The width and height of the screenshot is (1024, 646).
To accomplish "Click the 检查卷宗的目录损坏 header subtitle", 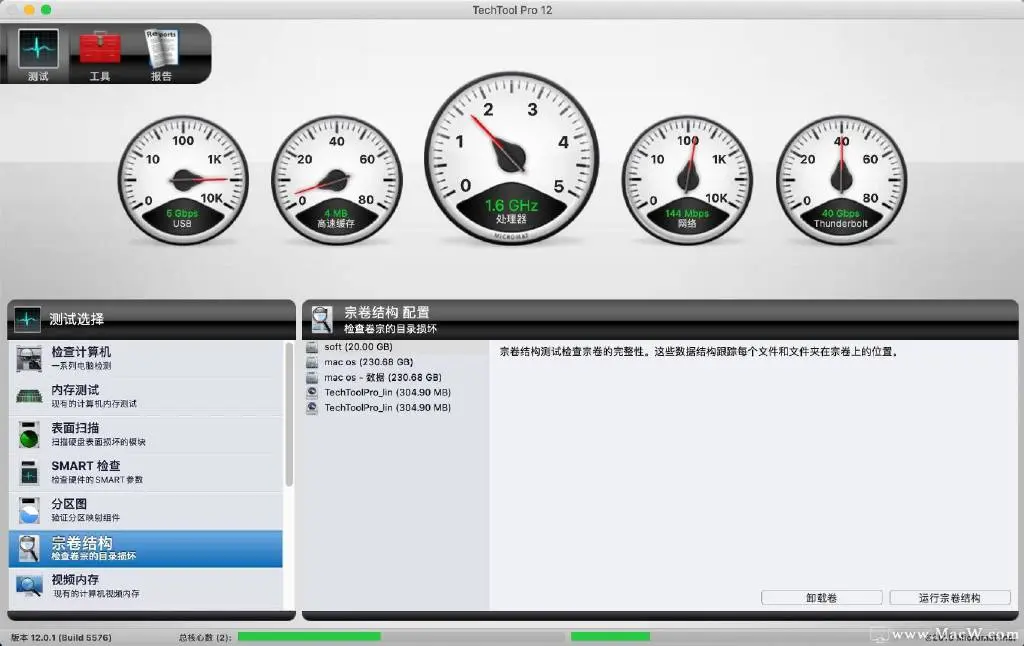I will 391,329.
